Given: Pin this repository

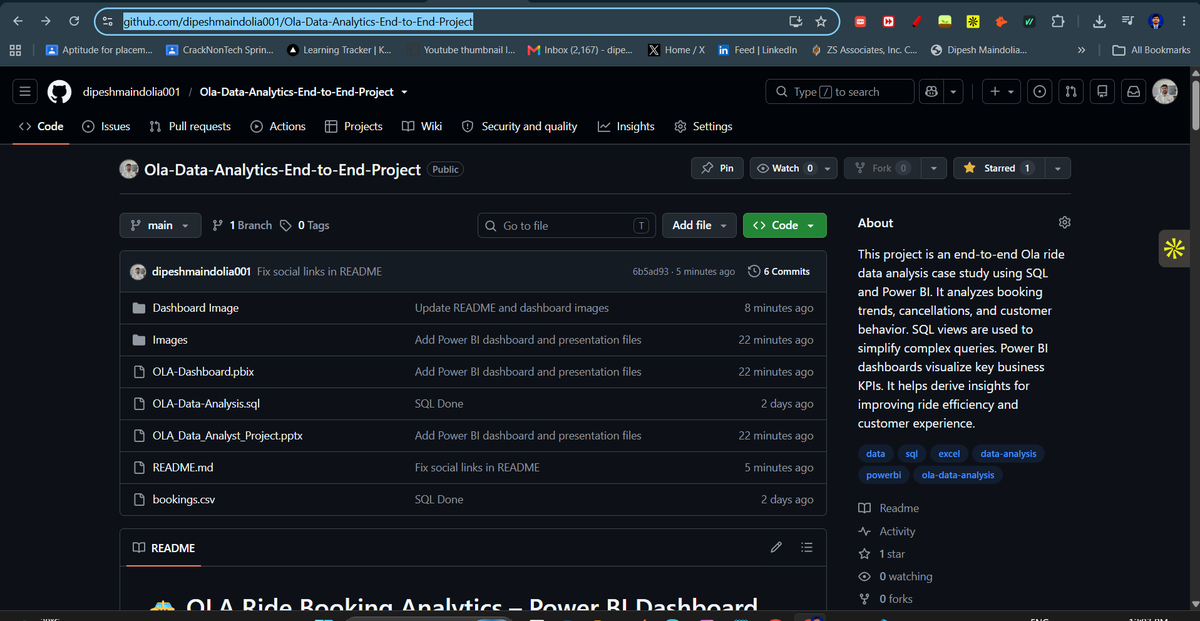Looking at the screenshot, I should click(718, 168).
